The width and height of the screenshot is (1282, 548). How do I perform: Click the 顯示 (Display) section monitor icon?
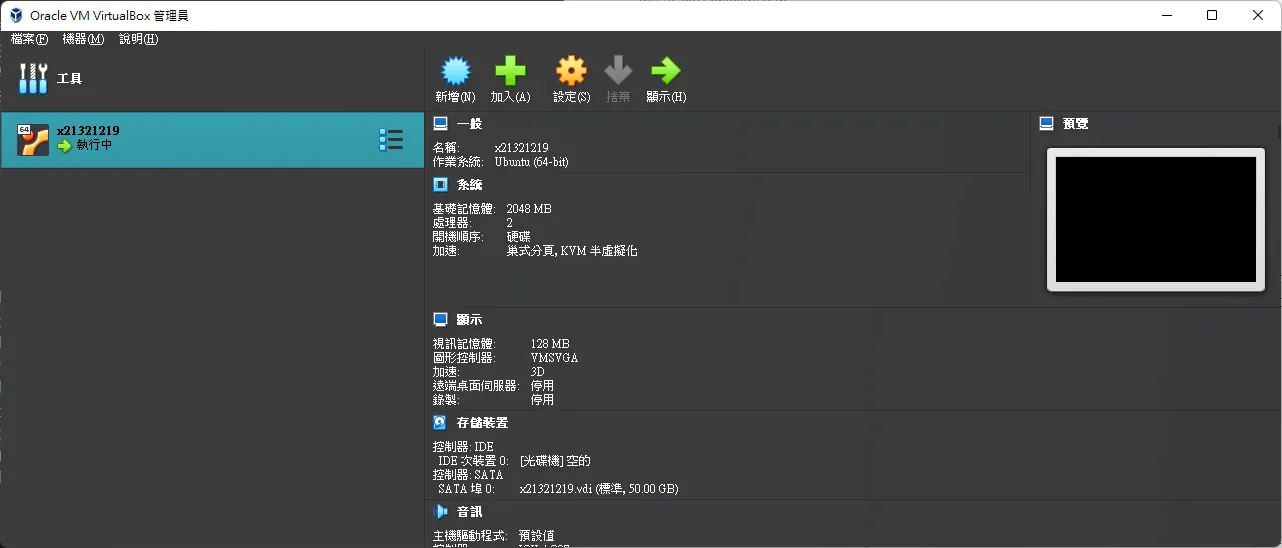[440, 319]
